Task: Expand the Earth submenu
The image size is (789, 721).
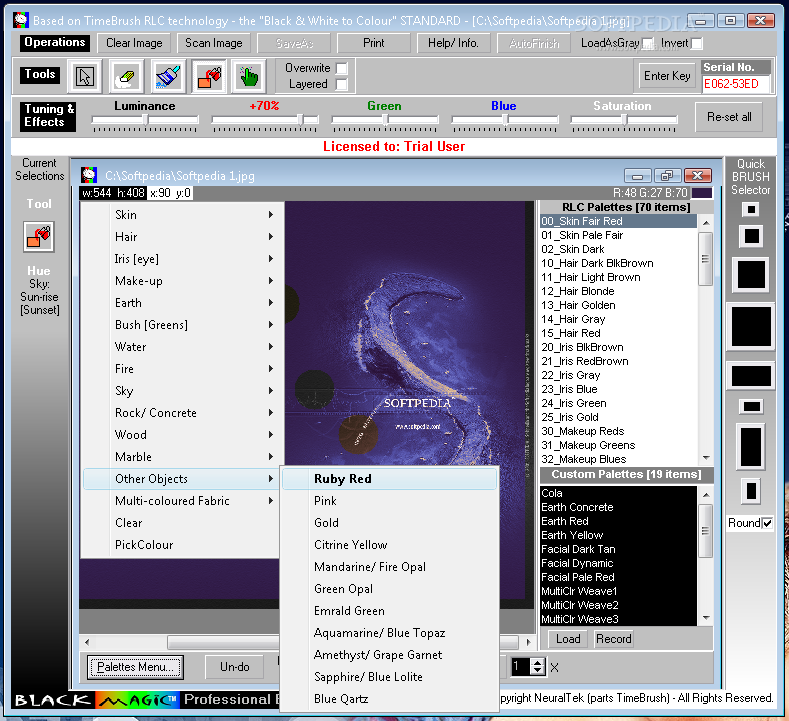Action: (x=181, y=303)
